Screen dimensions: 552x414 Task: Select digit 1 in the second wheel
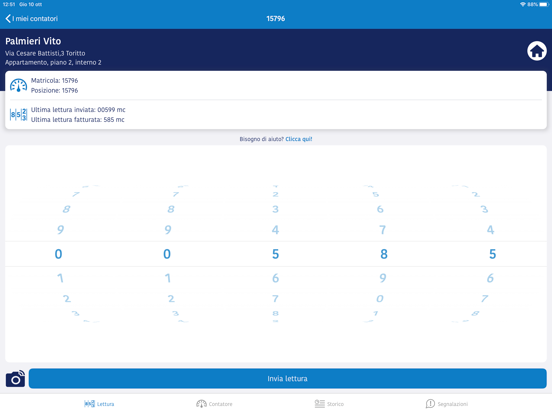point(168,278)
